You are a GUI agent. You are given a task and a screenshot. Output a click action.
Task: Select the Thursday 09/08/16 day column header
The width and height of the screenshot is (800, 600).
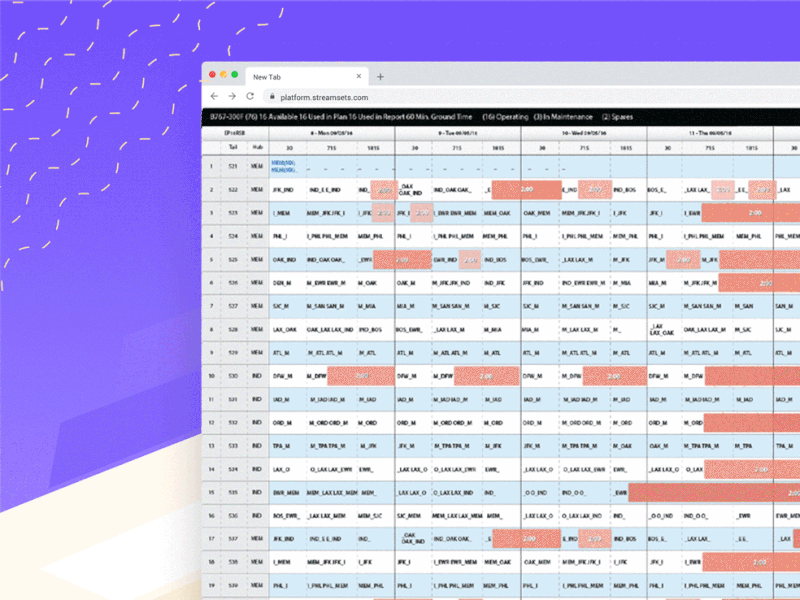coord(710,133)
